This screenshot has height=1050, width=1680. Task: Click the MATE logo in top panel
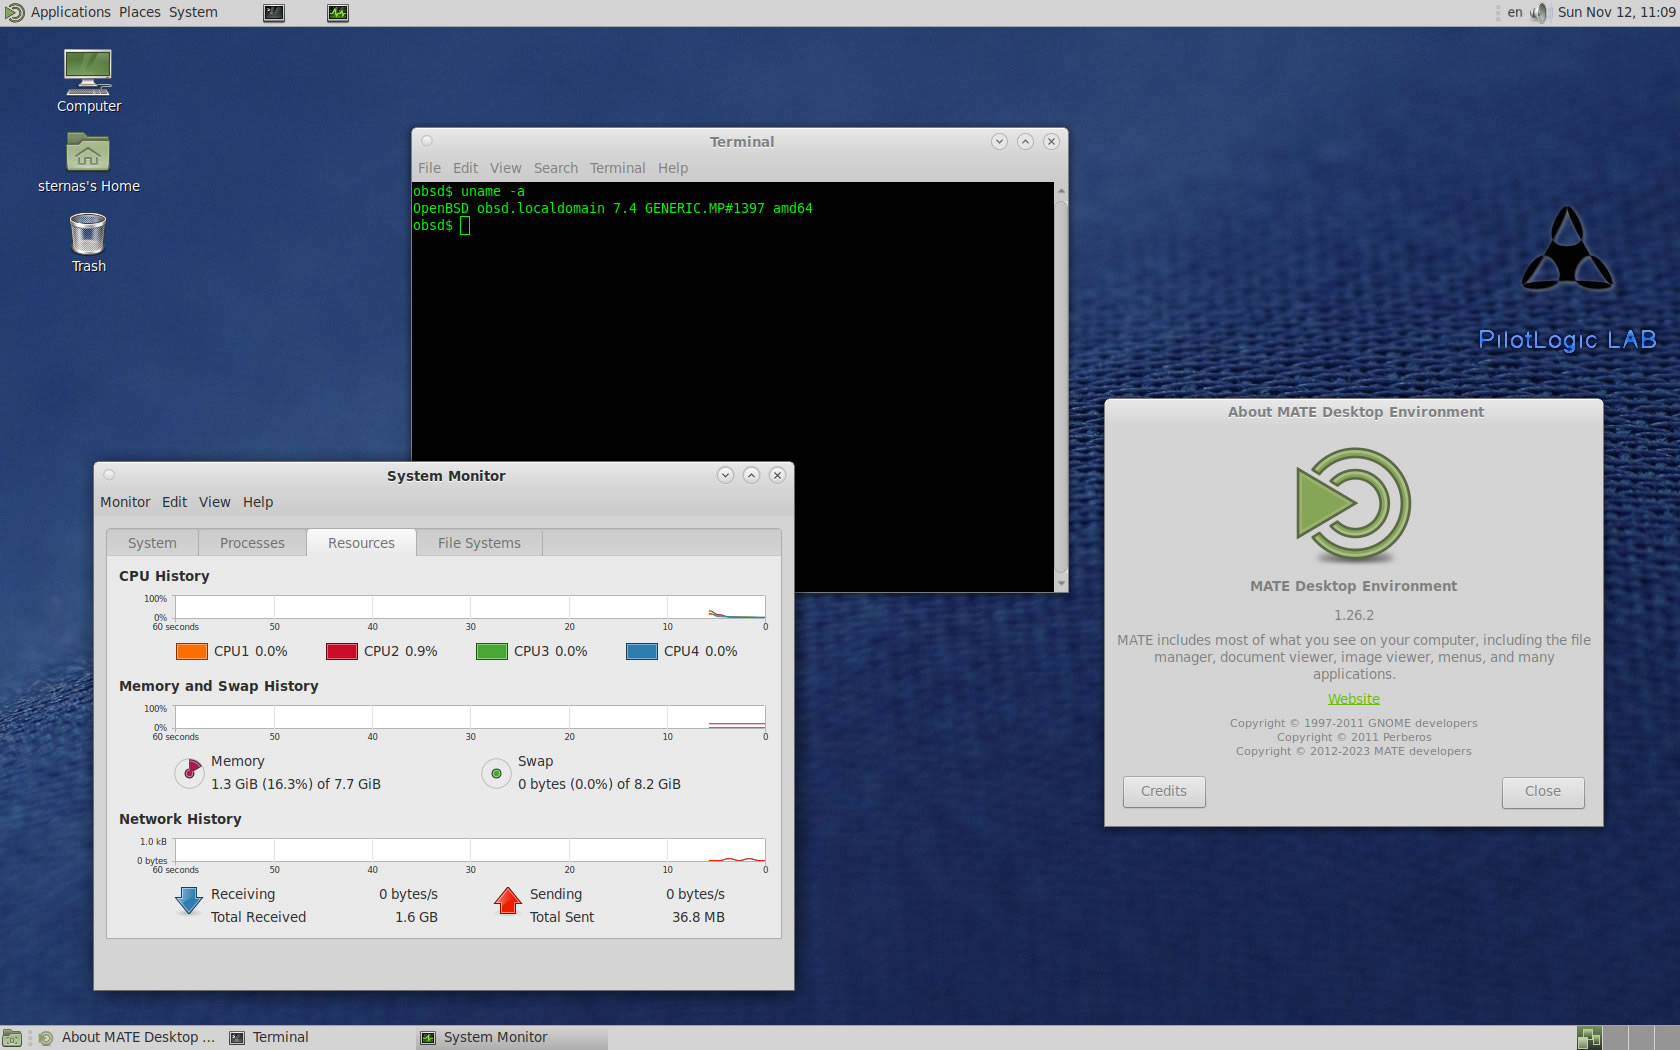click(x=14, y=13)
